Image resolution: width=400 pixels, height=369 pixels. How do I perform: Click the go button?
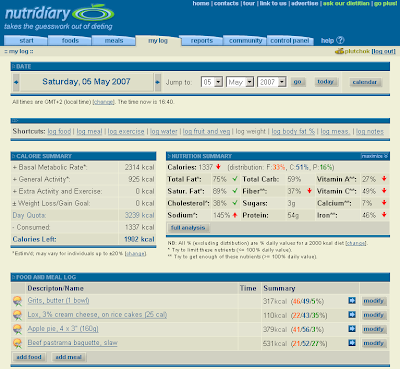(x=298, y=82)
